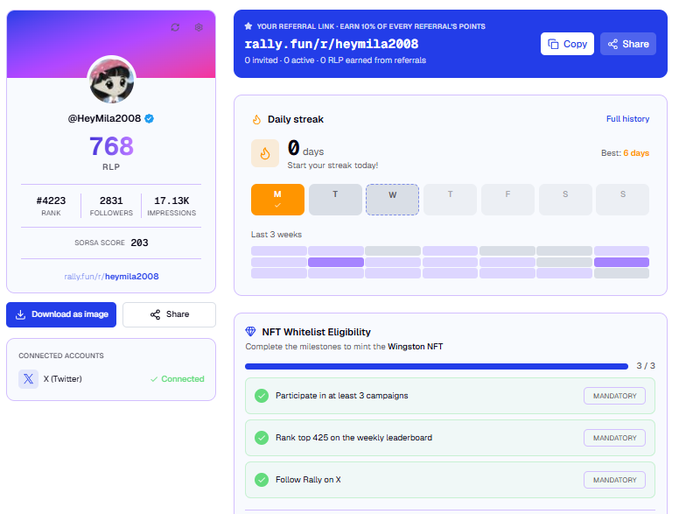Select Wednesday dashed streak day tile
The height and width of the screenshot is (514, 679).
click(x=392, y=199)
